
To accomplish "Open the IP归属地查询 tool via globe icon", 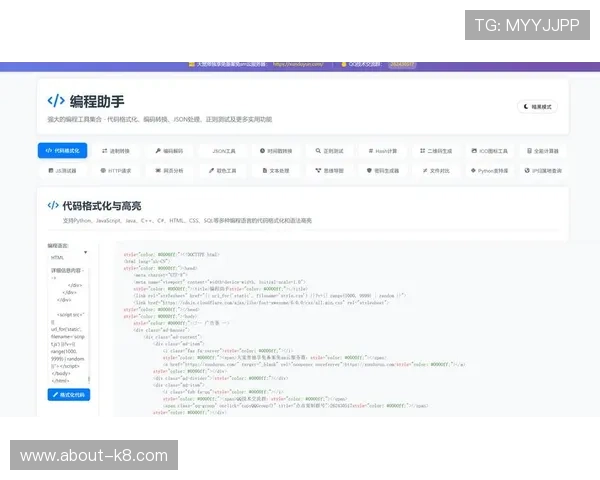I will point(543,171).
